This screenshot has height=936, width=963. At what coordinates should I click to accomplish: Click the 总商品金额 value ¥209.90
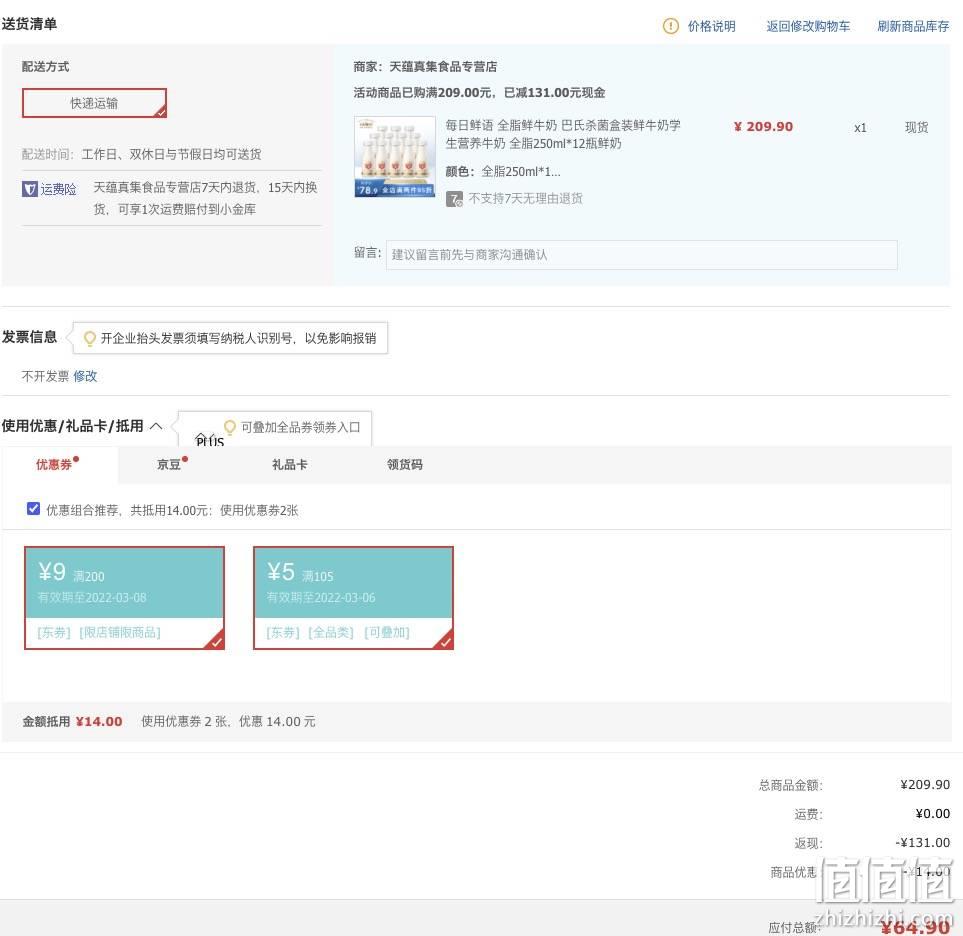(x=925, y=784)
